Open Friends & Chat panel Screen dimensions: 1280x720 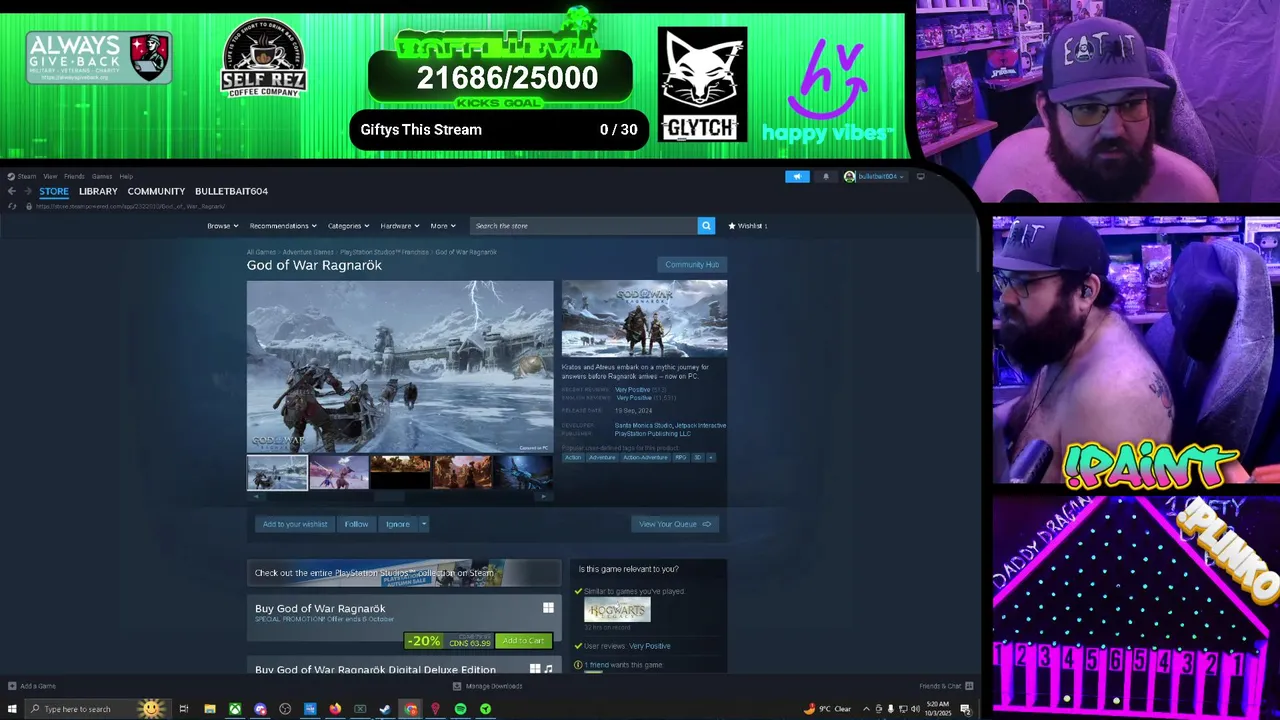tap(946, 686)
